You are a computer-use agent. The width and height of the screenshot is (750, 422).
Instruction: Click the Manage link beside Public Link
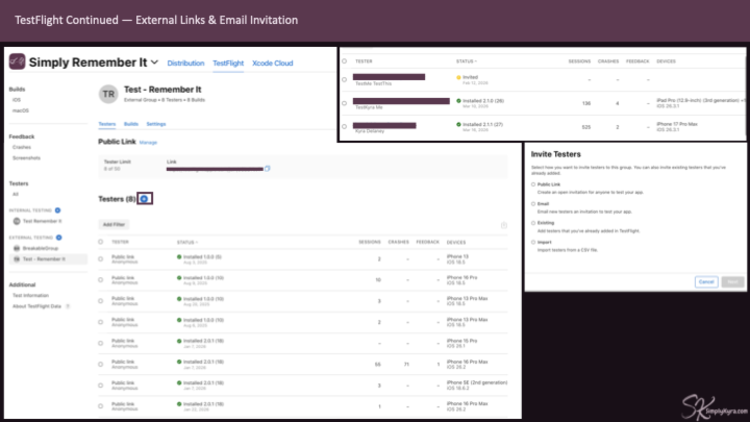[x=148, y=142]
